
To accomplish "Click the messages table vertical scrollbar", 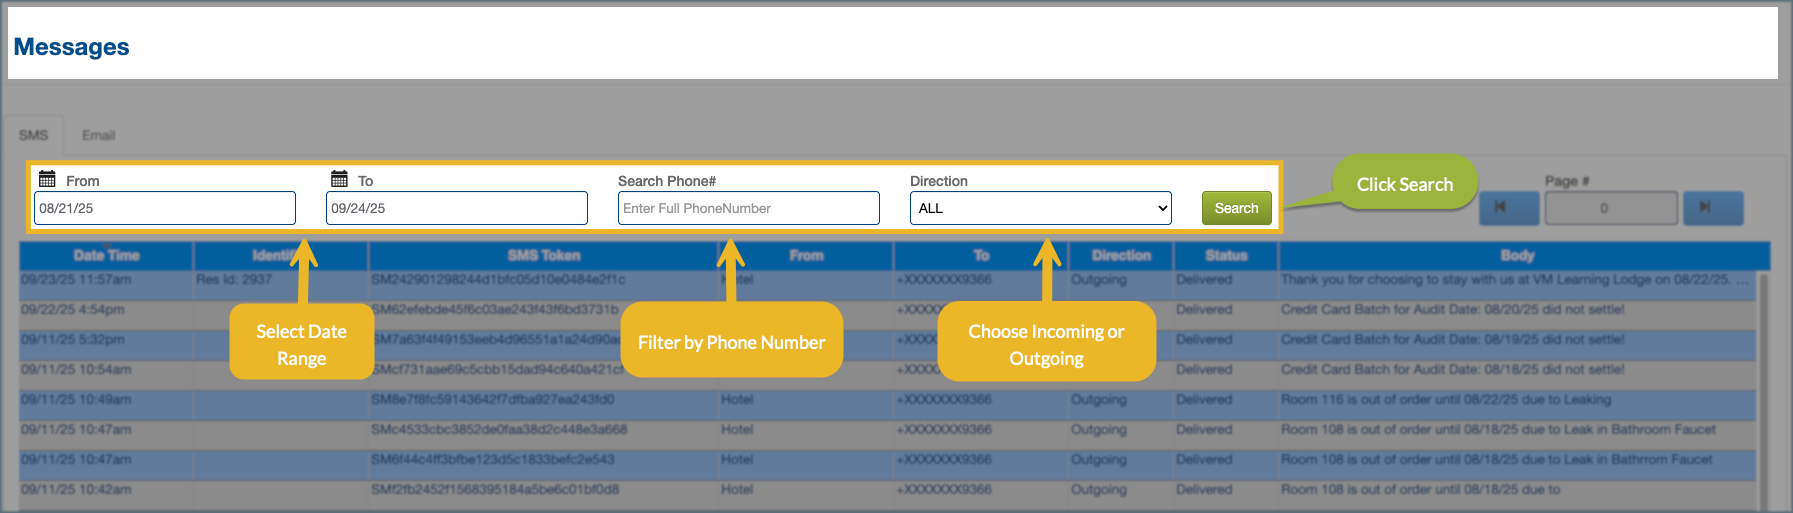I will pyautogui.click(x=1763, y=390).
